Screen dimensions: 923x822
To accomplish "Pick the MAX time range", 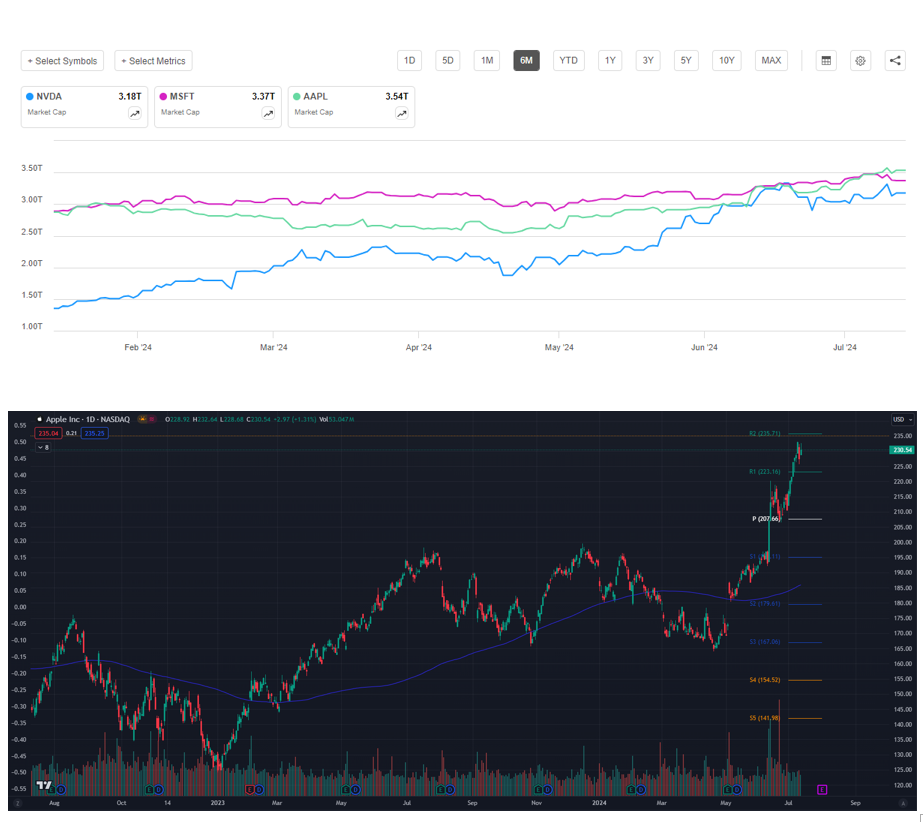I will point(771,61).
